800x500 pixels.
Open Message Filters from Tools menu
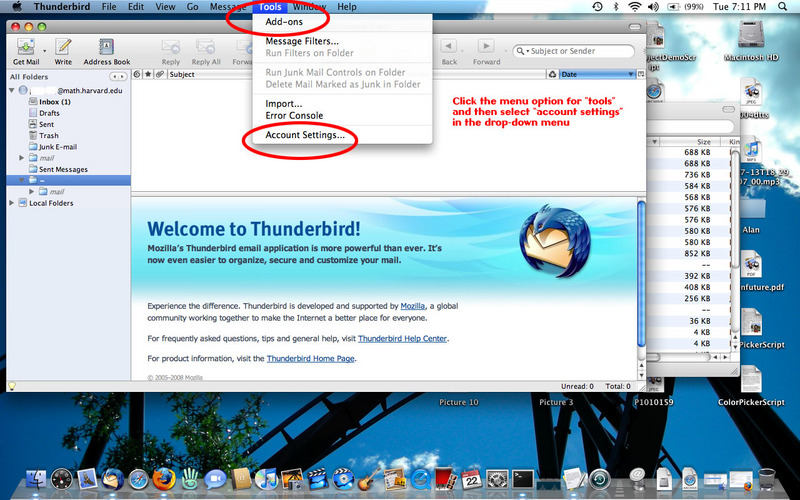pos(301,41)
